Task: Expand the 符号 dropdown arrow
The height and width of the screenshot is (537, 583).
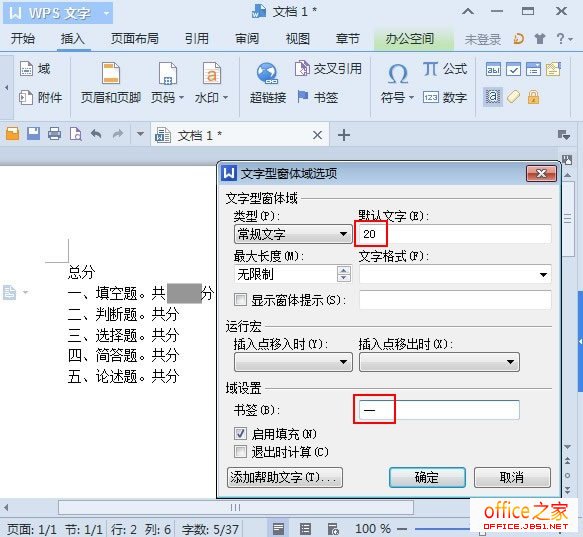Action: (x=411, y=98)
